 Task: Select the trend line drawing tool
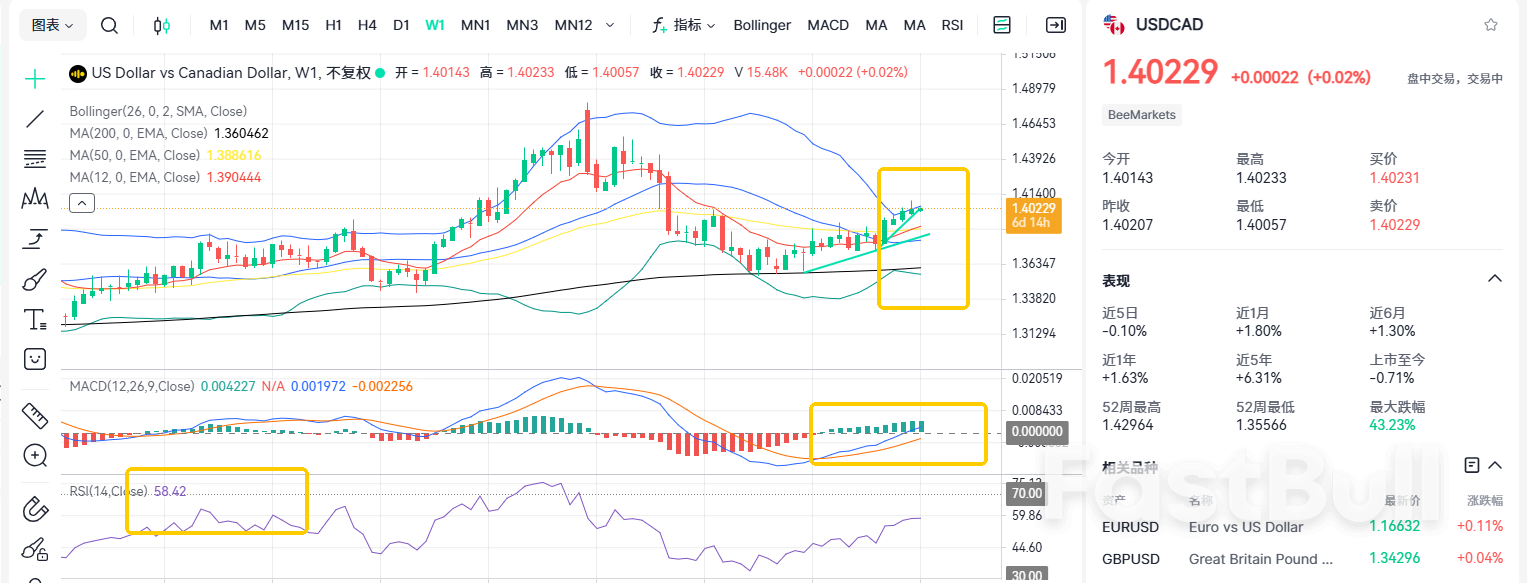coord(35,119)
